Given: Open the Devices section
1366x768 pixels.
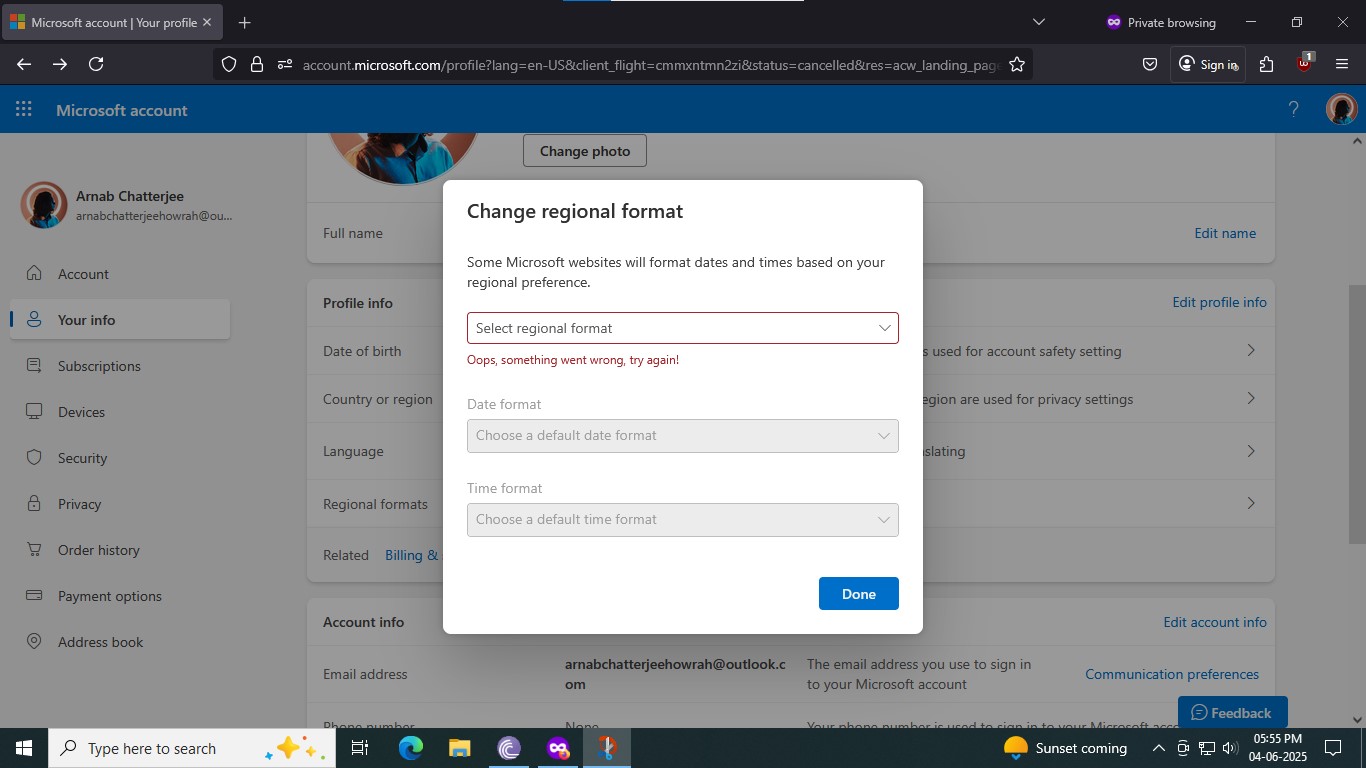Looking at the screenshot, I should [x=80, y=412].
